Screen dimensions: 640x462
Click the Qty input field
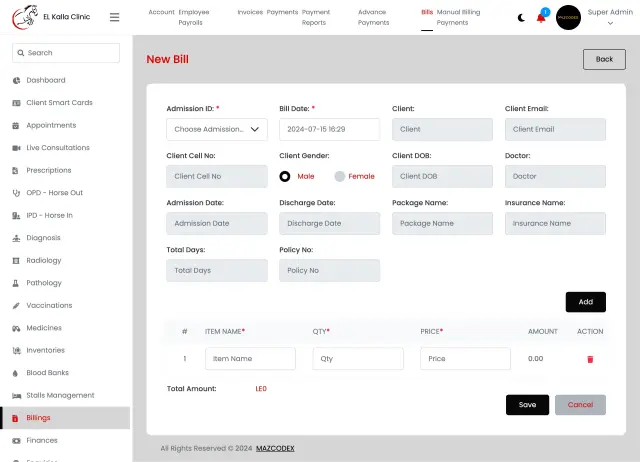(x=358, y=359)
